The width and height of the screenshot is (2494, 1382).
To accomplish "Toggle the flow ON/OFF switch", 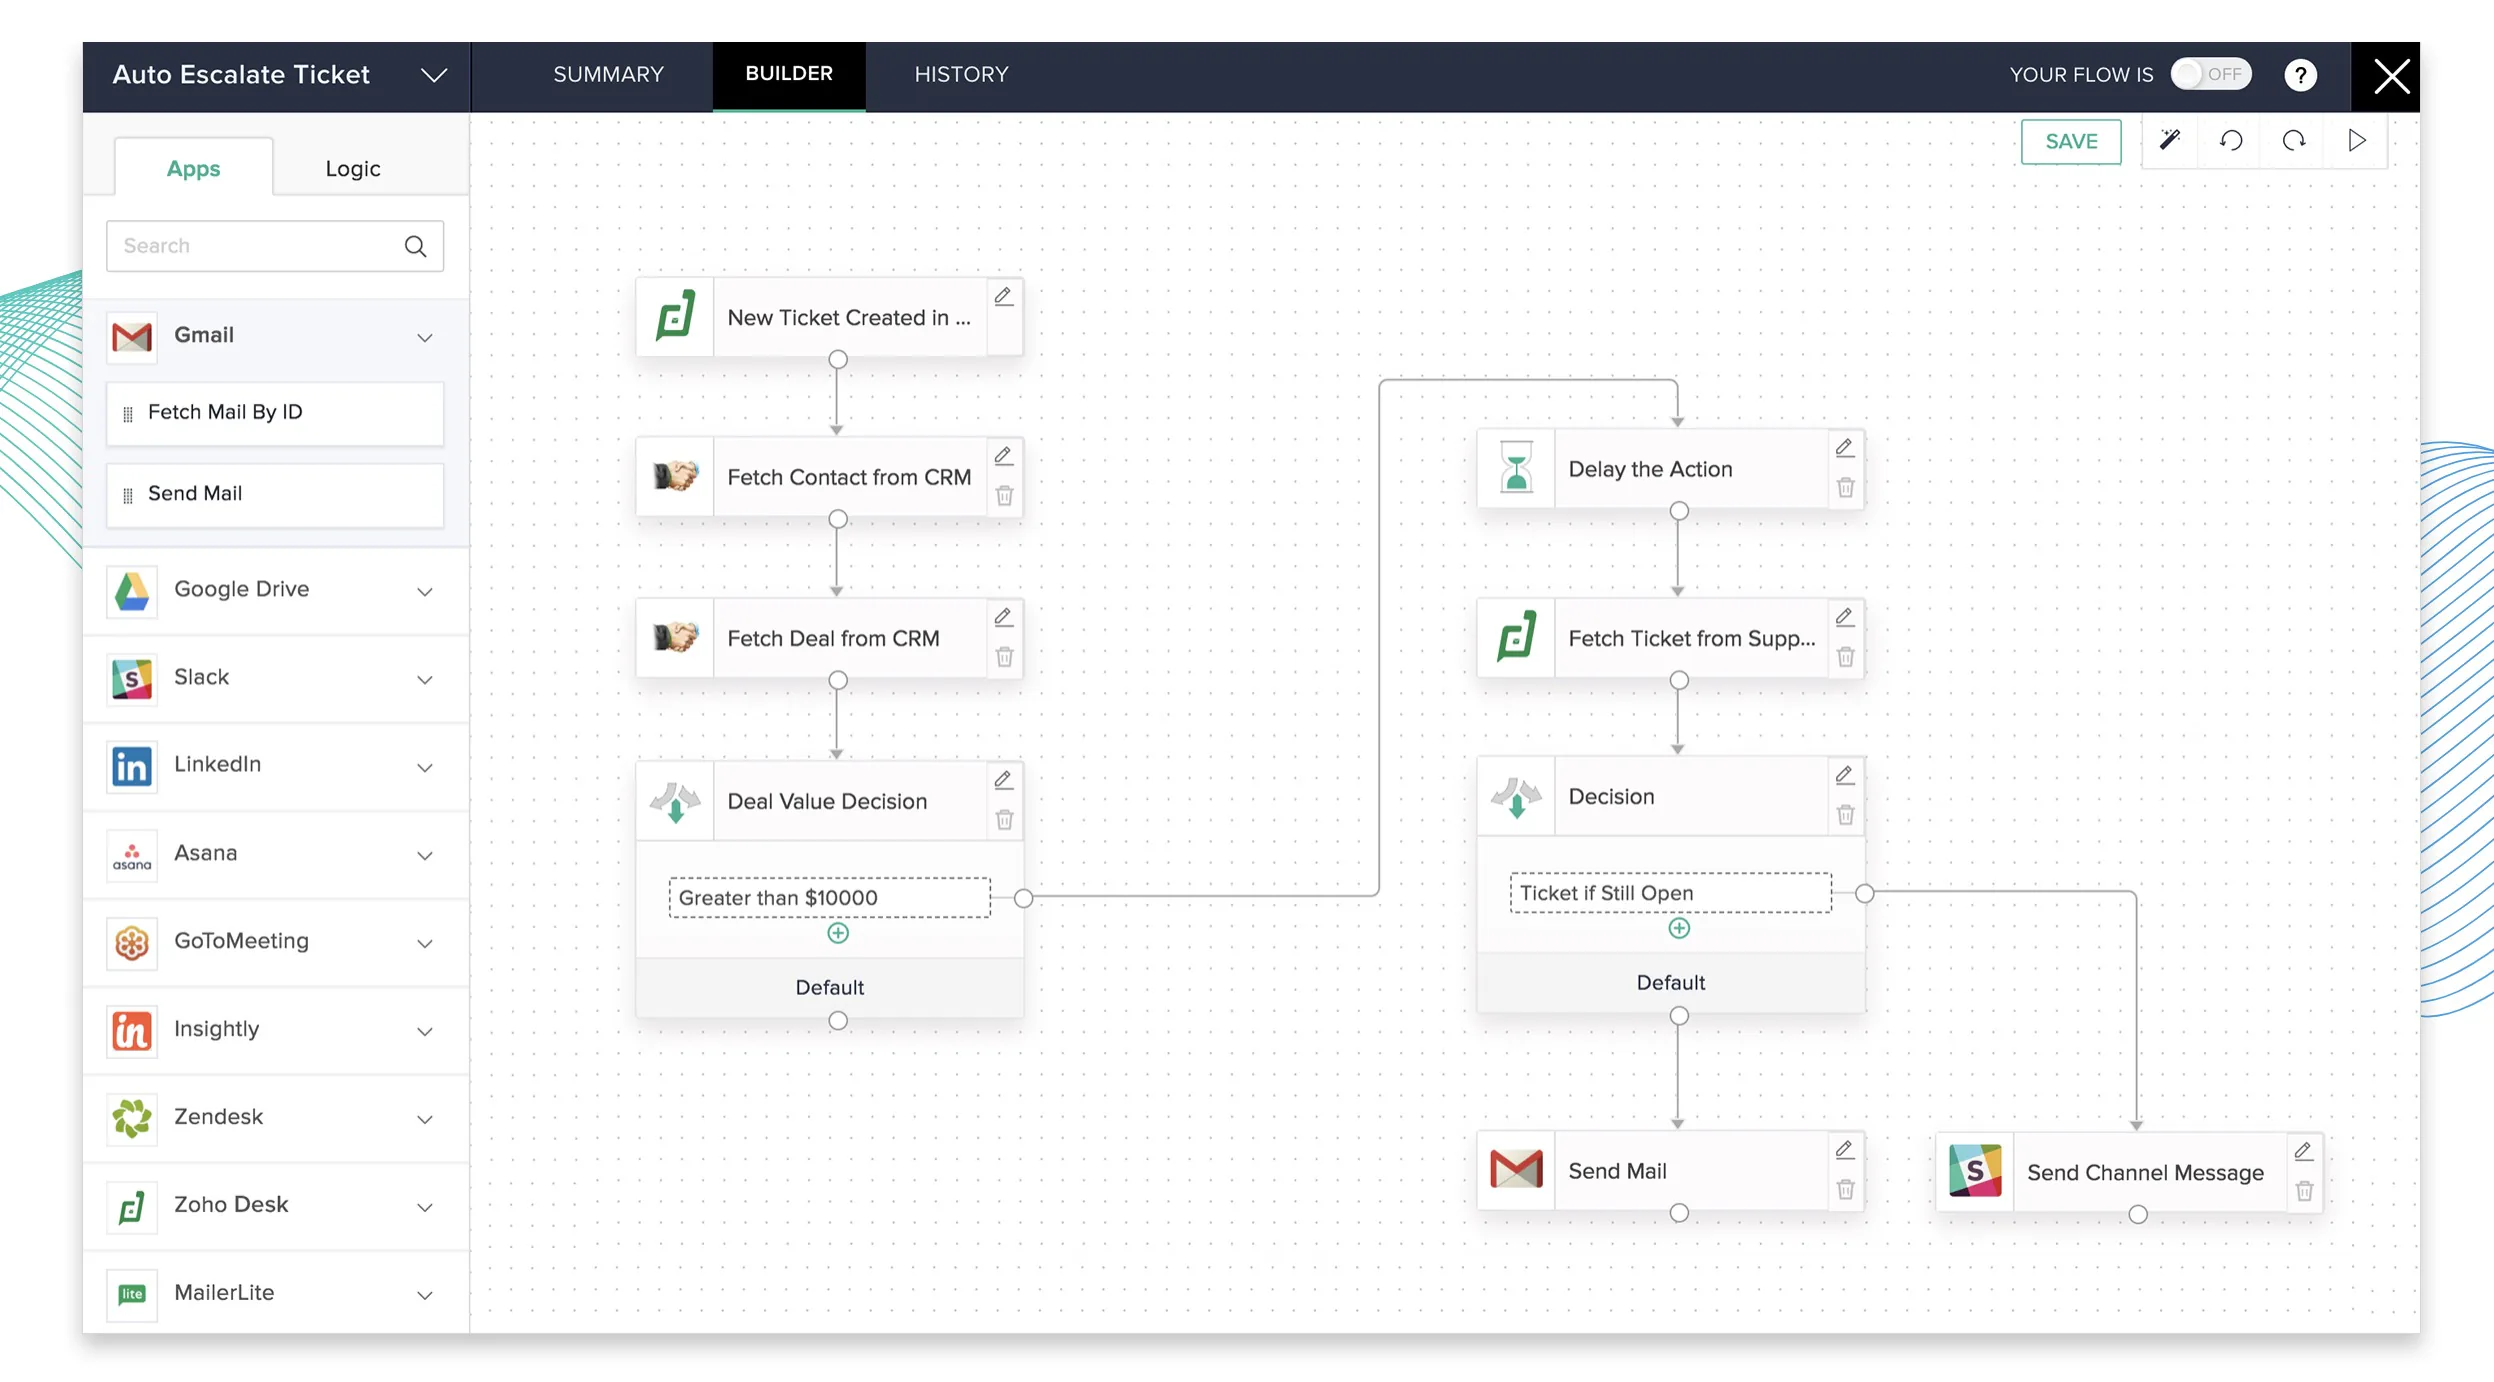I will click(2210, 74).
